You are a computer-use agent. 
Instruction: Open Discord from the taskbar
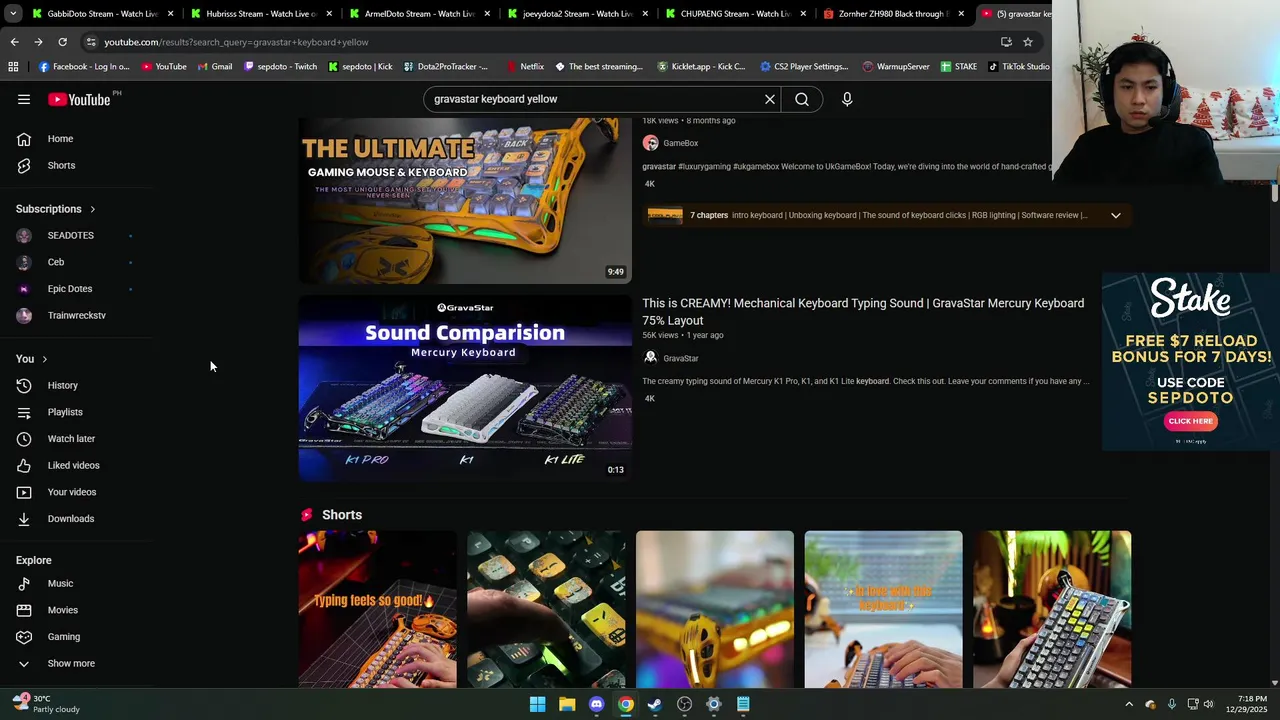coord(596,704)
